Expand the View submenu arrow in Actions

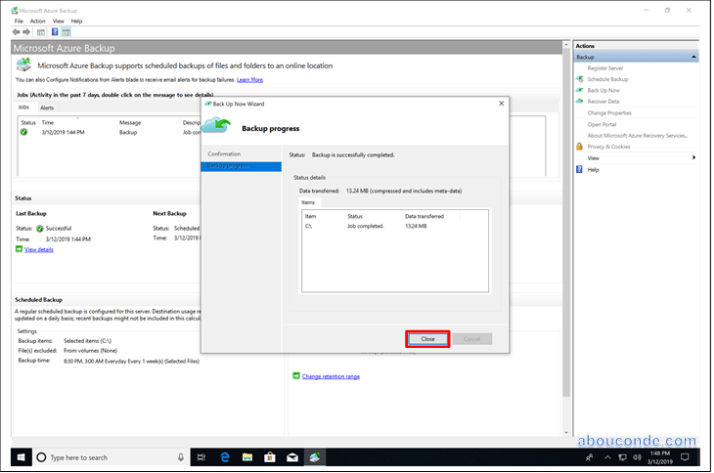click(x=693, y=157)
